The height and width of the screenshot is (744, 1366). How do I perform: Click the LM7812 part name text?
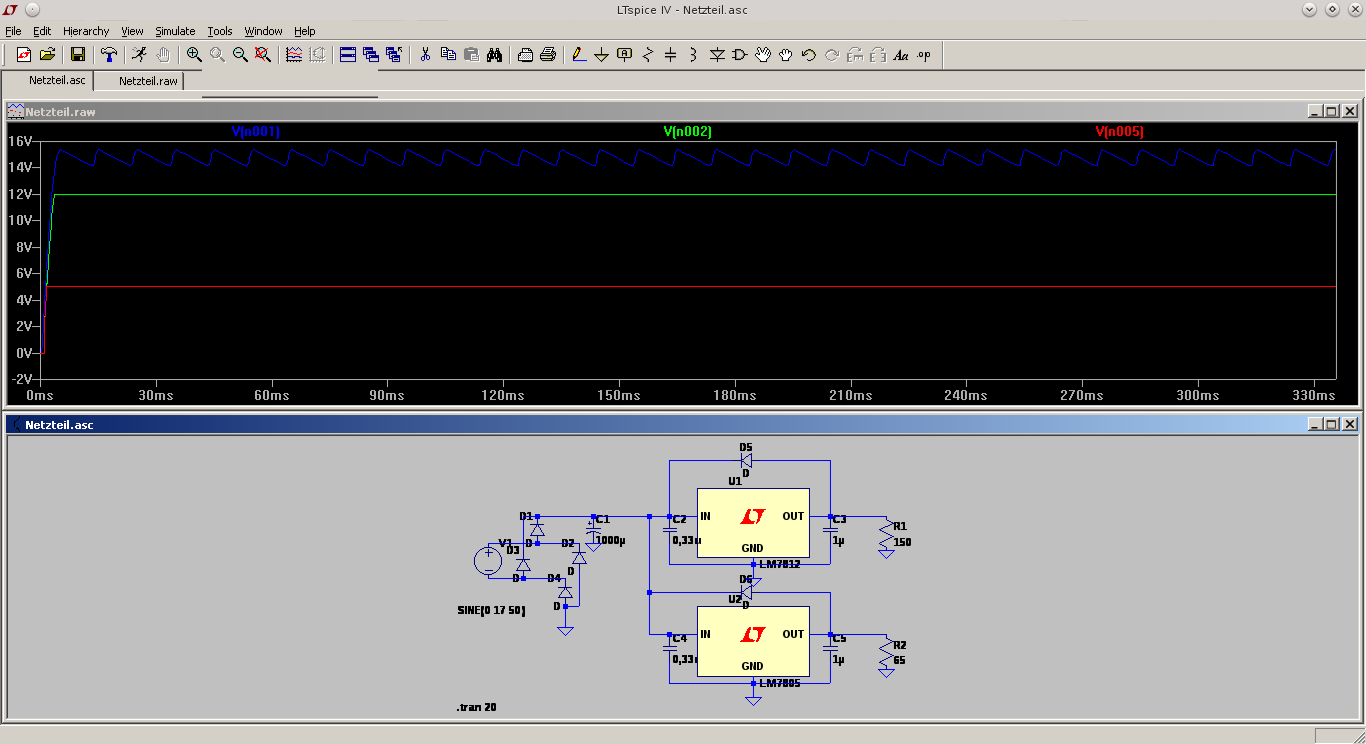(x=780, y=564)
